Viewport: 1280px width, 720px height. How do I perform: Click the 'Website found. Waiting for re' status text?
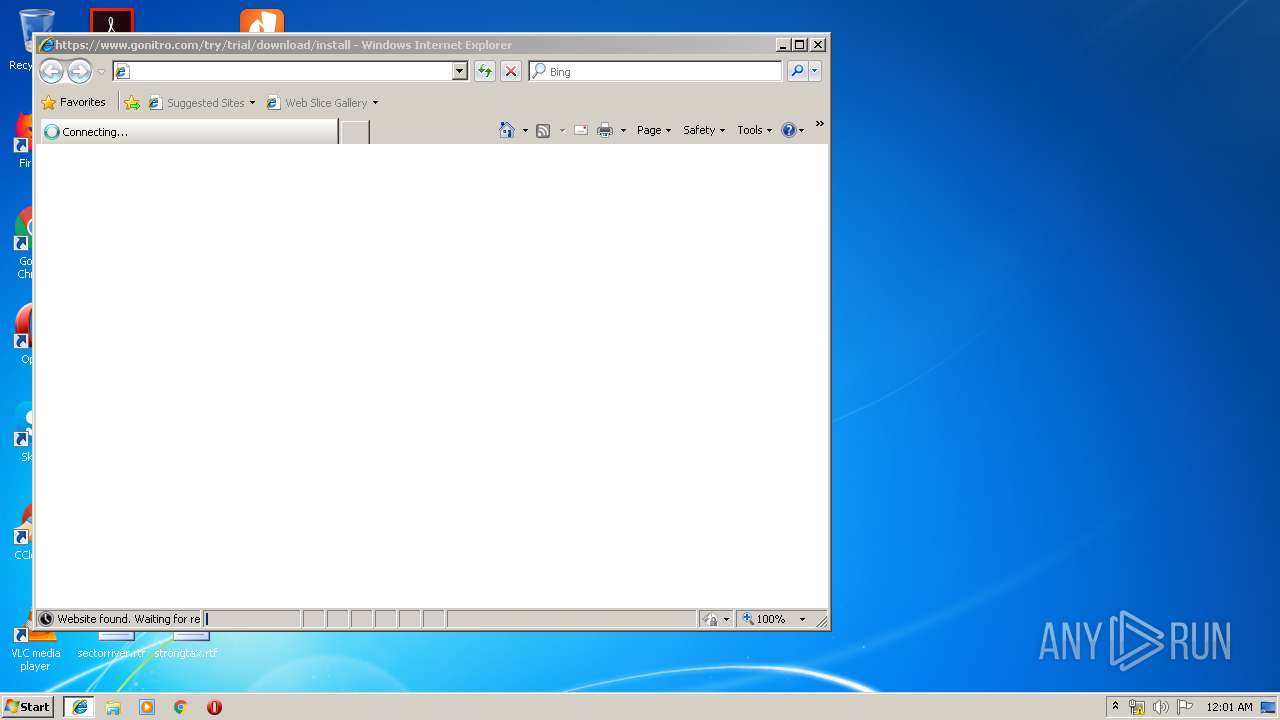pos(128,619)
